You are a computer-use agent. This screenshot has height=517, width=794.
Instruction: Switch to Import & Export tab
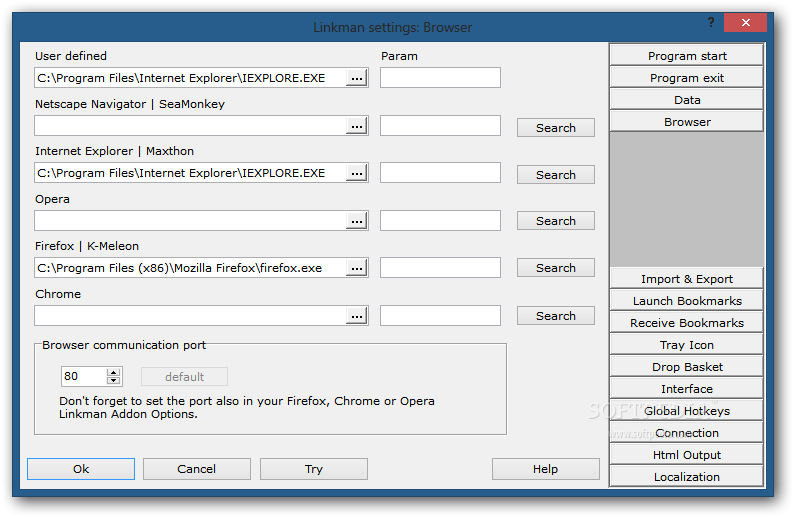[687, 279]
